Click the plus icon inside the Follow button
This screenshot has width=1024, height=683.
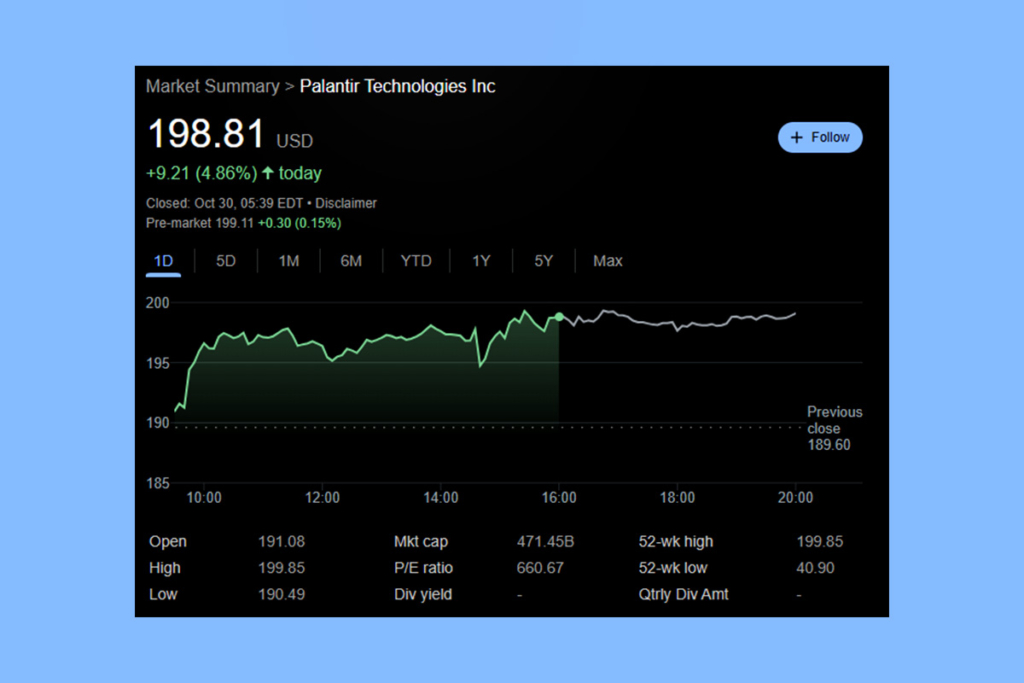pyautogui.click(x=797, y=137)
